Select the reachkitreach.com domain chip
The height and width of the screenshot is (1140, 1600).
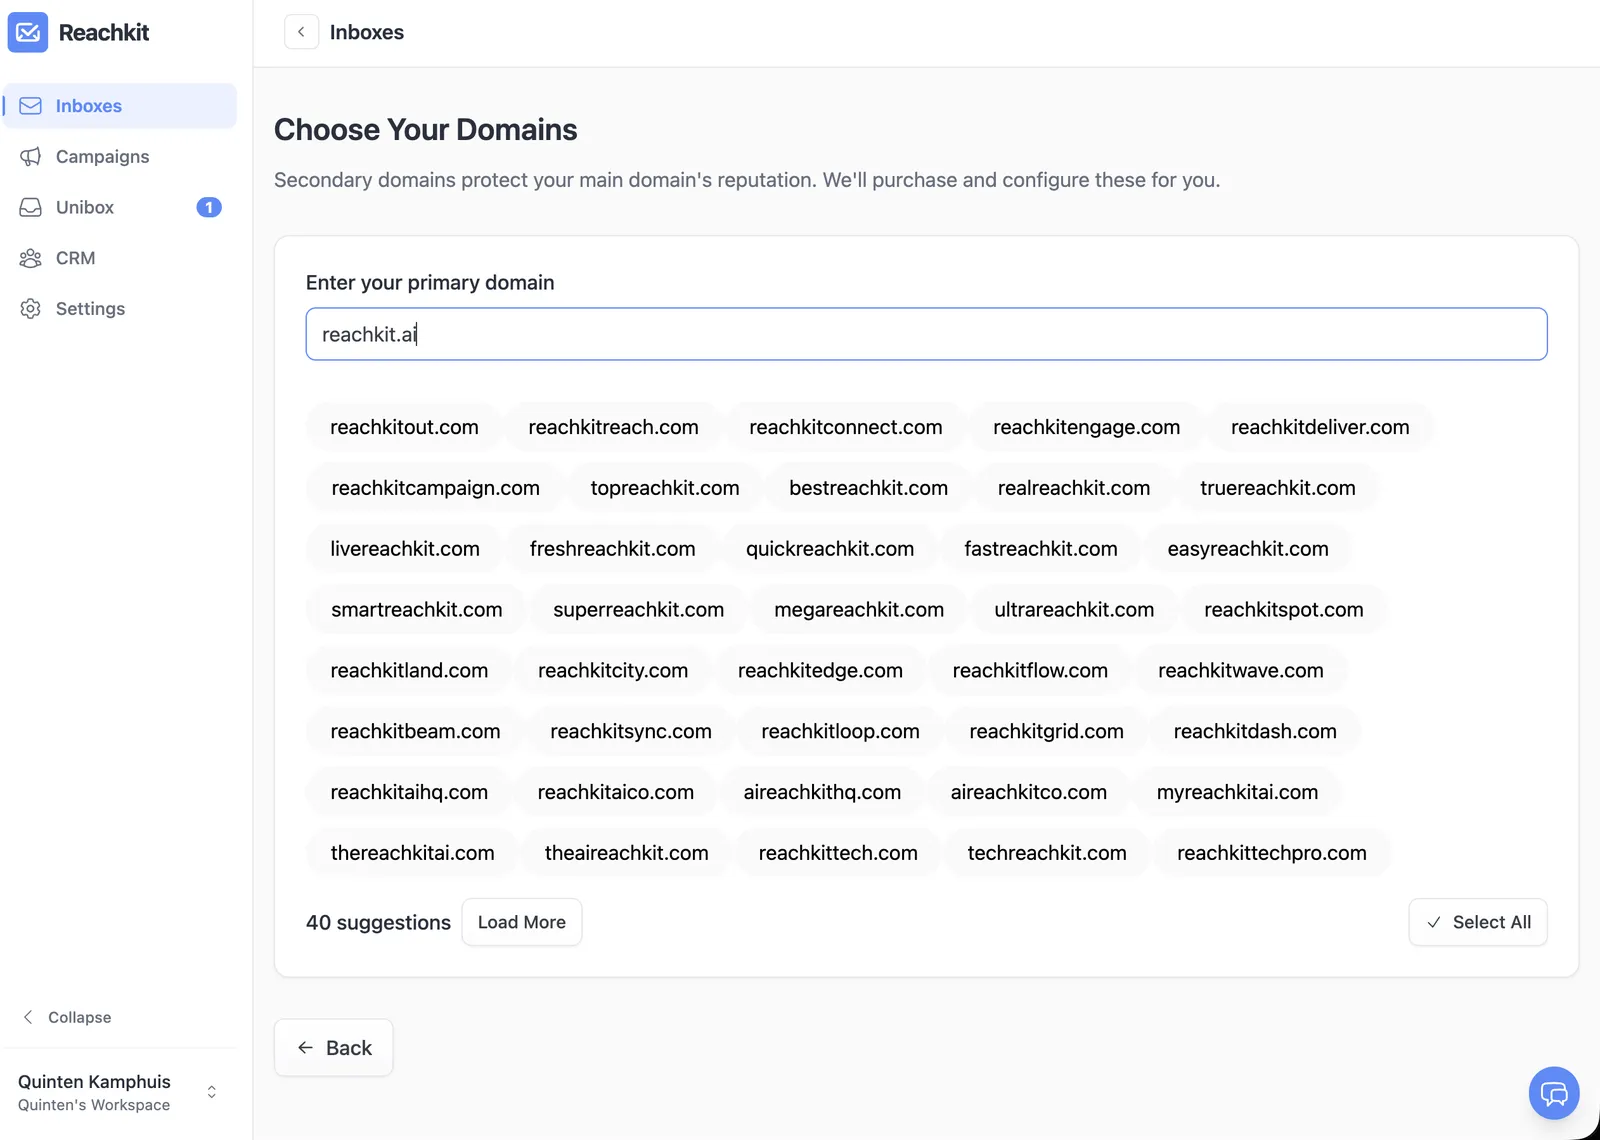pyautogui.click(x=614, y=427)
